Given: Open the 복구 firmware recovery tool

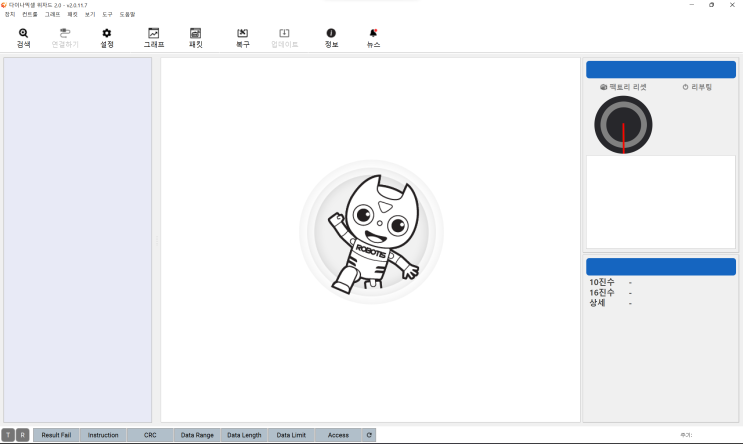Looking at the screenshot, I should point(243,38).
